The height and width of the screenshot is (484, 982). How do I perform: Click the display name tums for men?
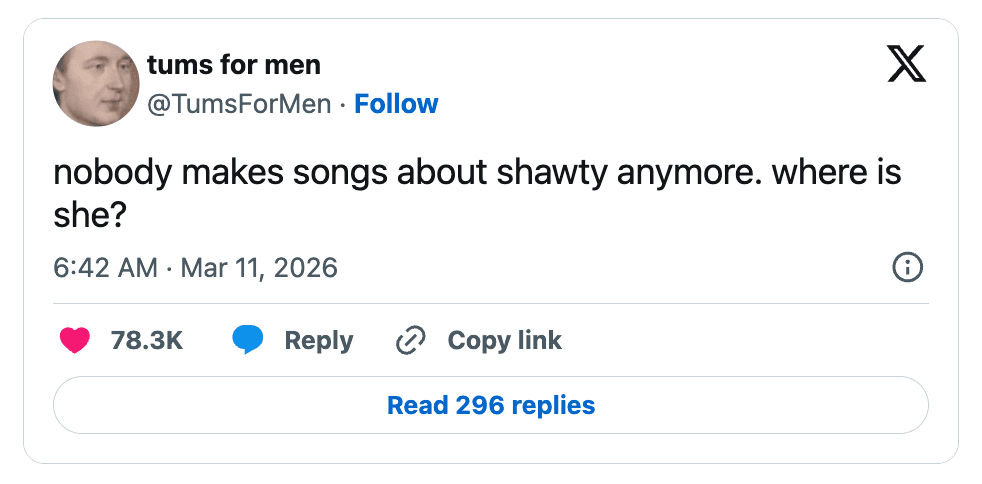tap(234, 66)
